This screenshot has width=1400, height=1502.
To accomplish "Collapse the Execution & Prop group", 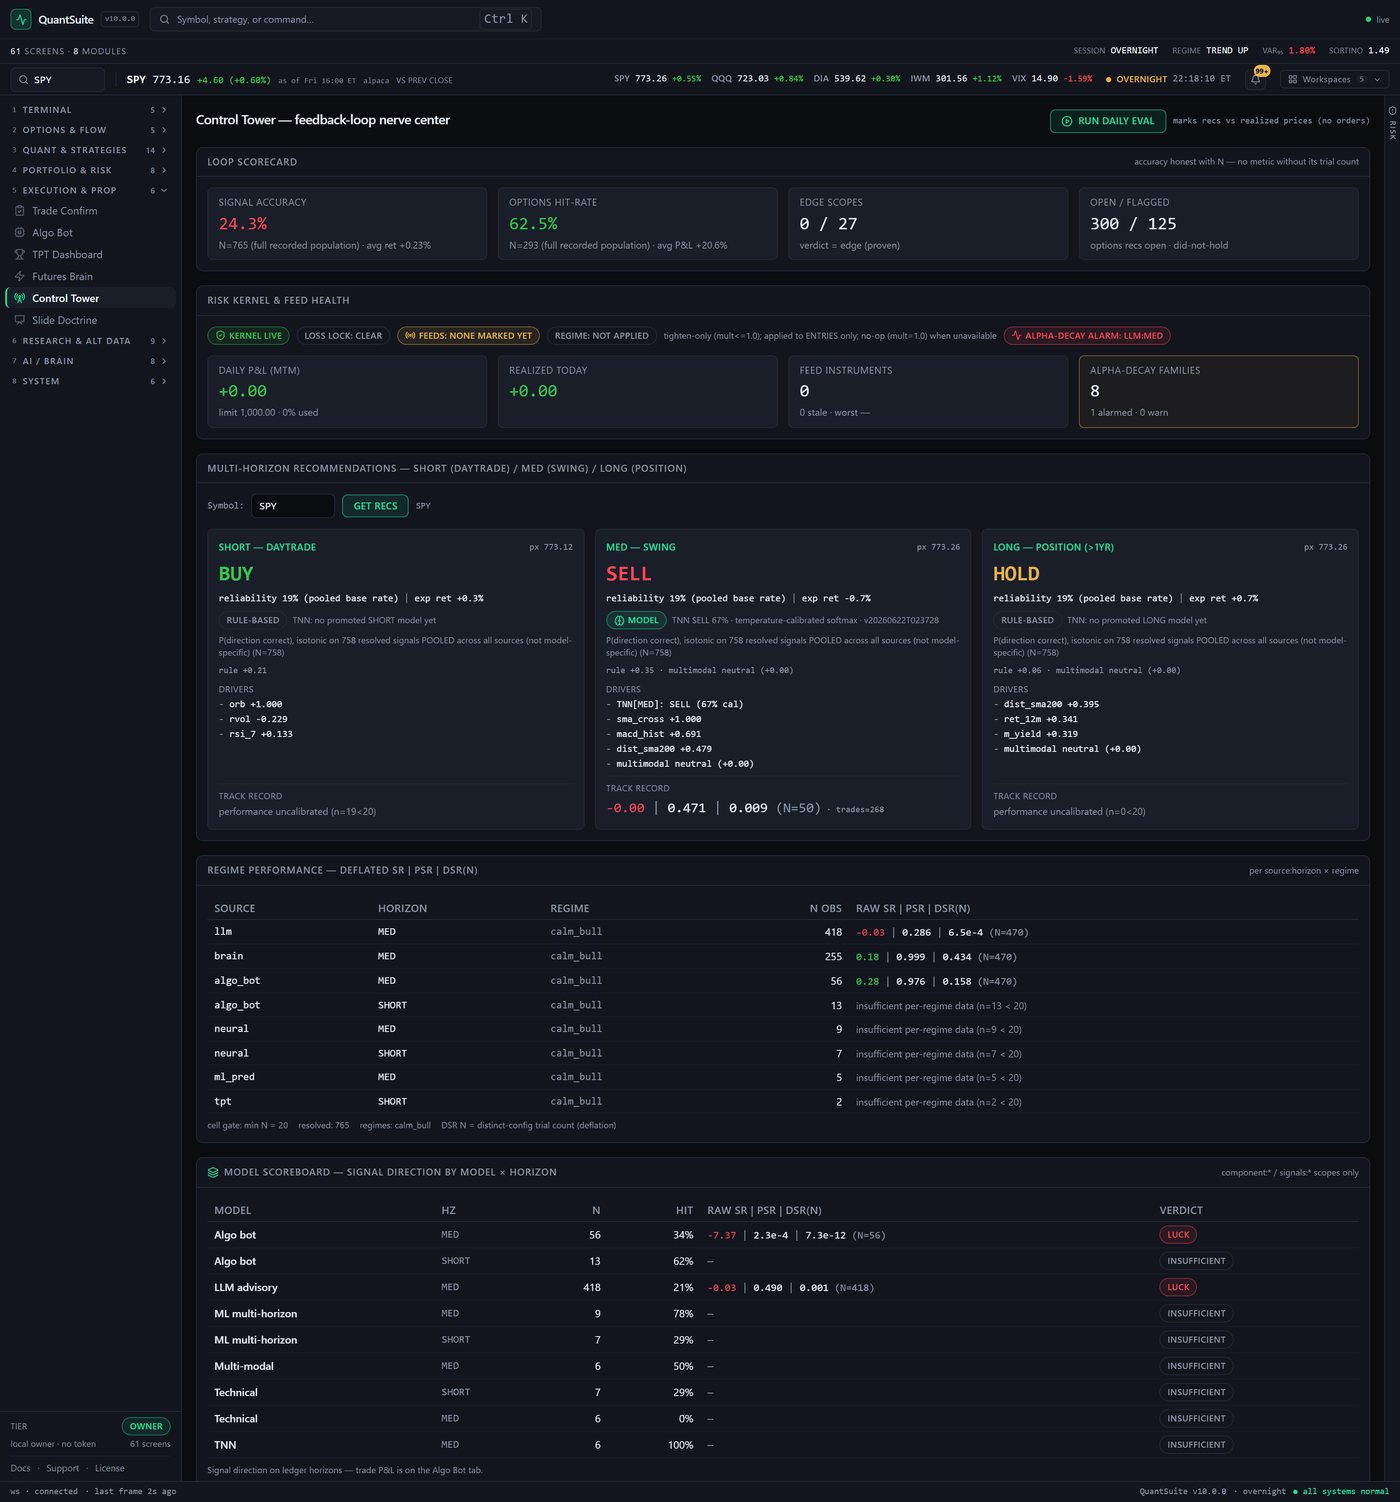I will point(90,190).
